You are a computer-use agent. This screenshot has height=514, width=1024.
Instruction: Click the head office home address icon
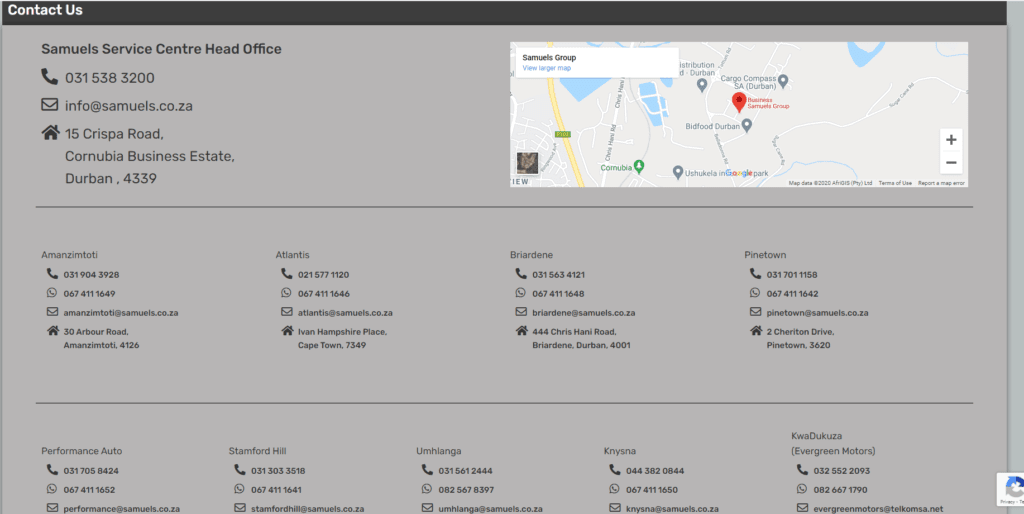click(x=50, y=133)
